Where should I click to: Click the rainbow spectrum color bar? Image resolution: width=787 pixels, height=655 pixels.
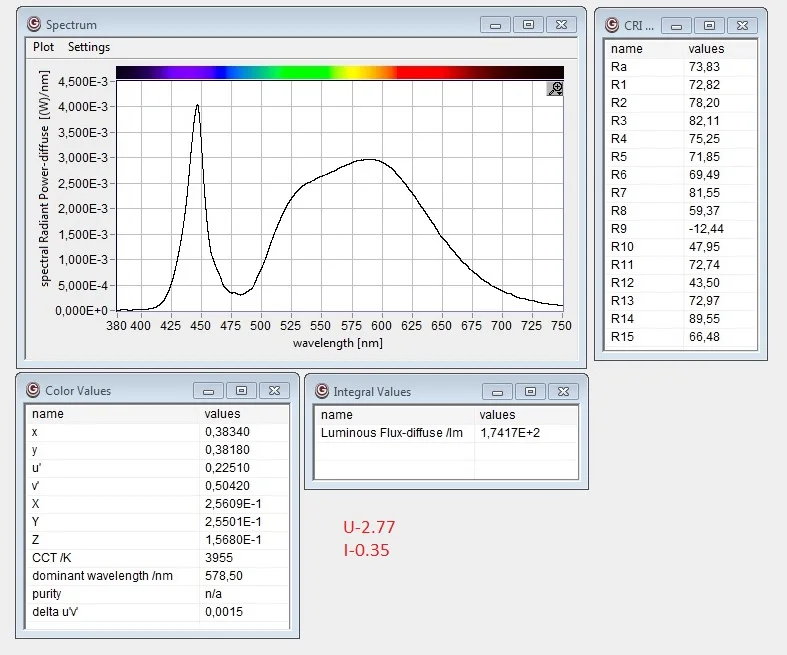coord(340,72)
